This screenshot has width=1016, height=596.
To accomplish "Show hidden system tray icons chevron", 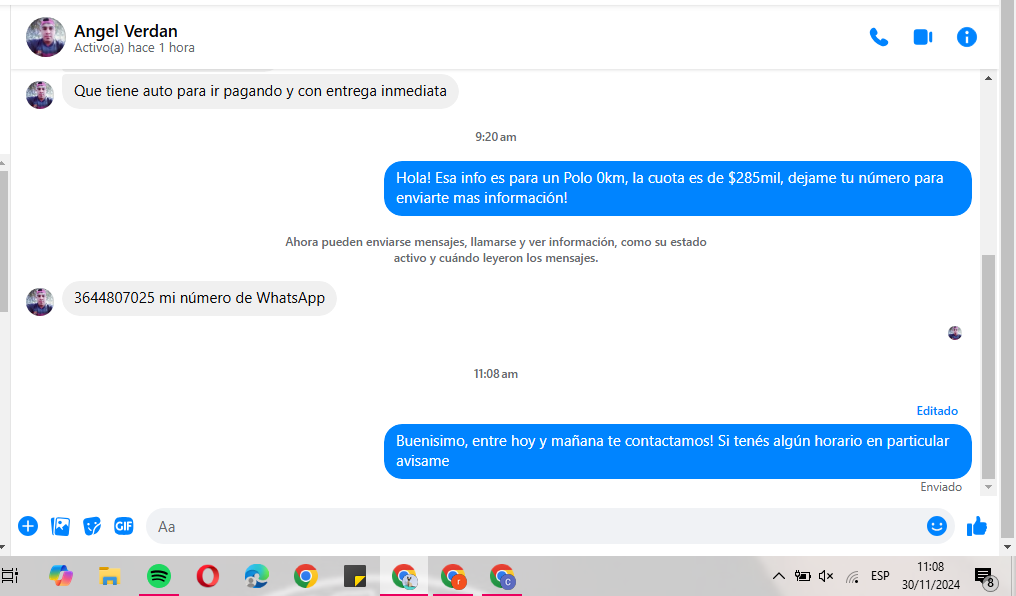I will 778,576.
